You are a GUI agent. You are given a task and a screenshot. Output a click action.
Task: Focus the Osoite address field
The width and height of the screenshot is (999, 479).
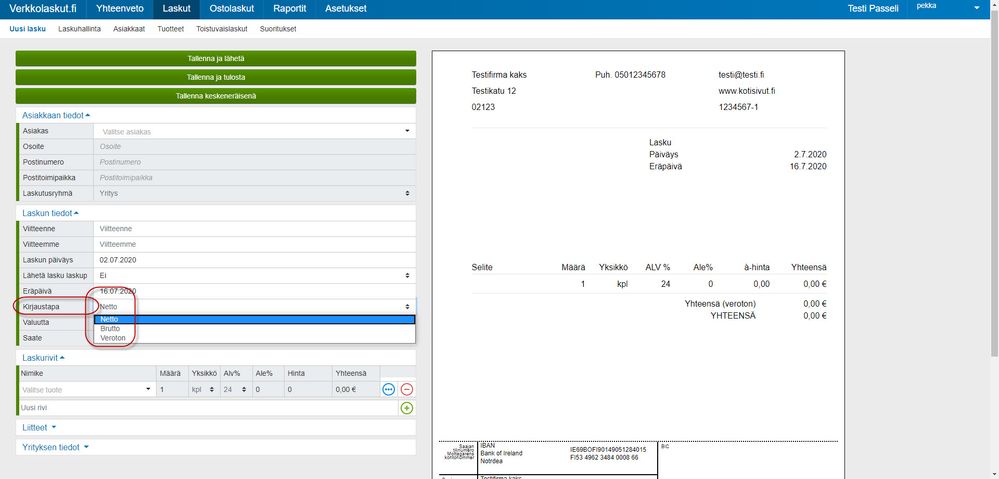[x=254, y=147]
